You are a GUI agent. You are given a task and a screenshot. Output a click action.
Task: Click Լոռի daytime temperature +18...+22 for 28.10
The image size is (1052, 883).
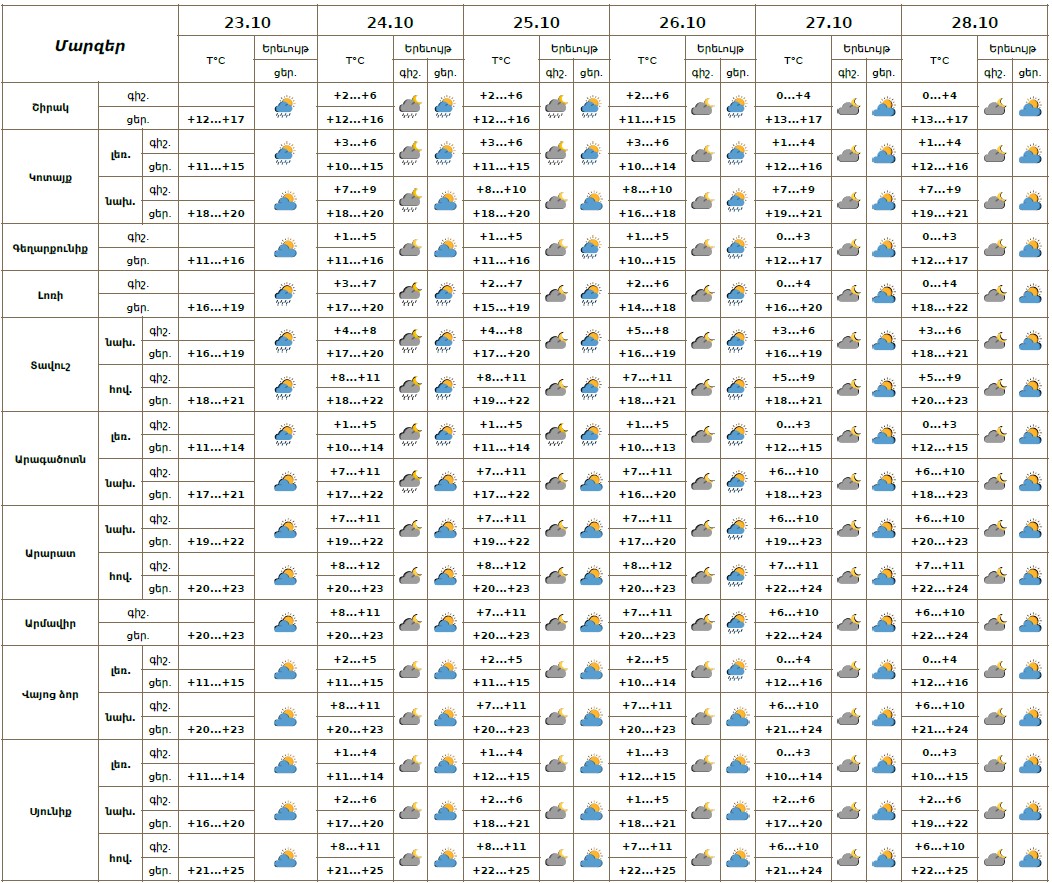tap(939, 307)
